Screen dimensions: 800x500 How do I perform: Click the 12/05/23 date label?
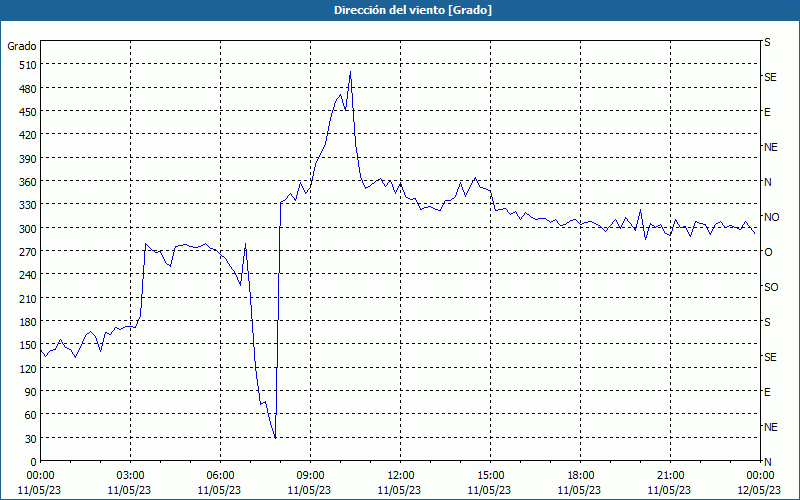[x=760, y=490]
